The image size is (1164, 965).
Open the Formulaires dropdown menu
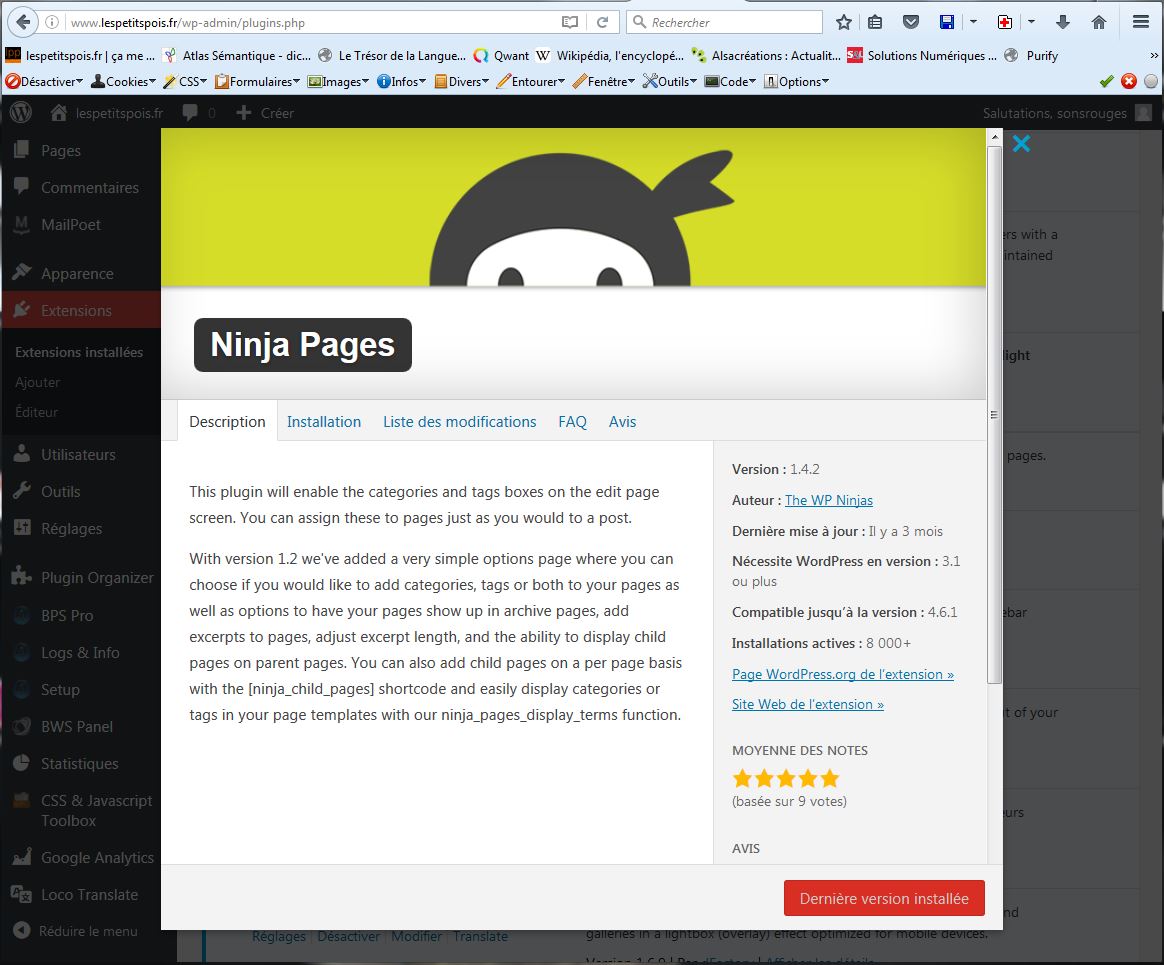click(258, 82)
